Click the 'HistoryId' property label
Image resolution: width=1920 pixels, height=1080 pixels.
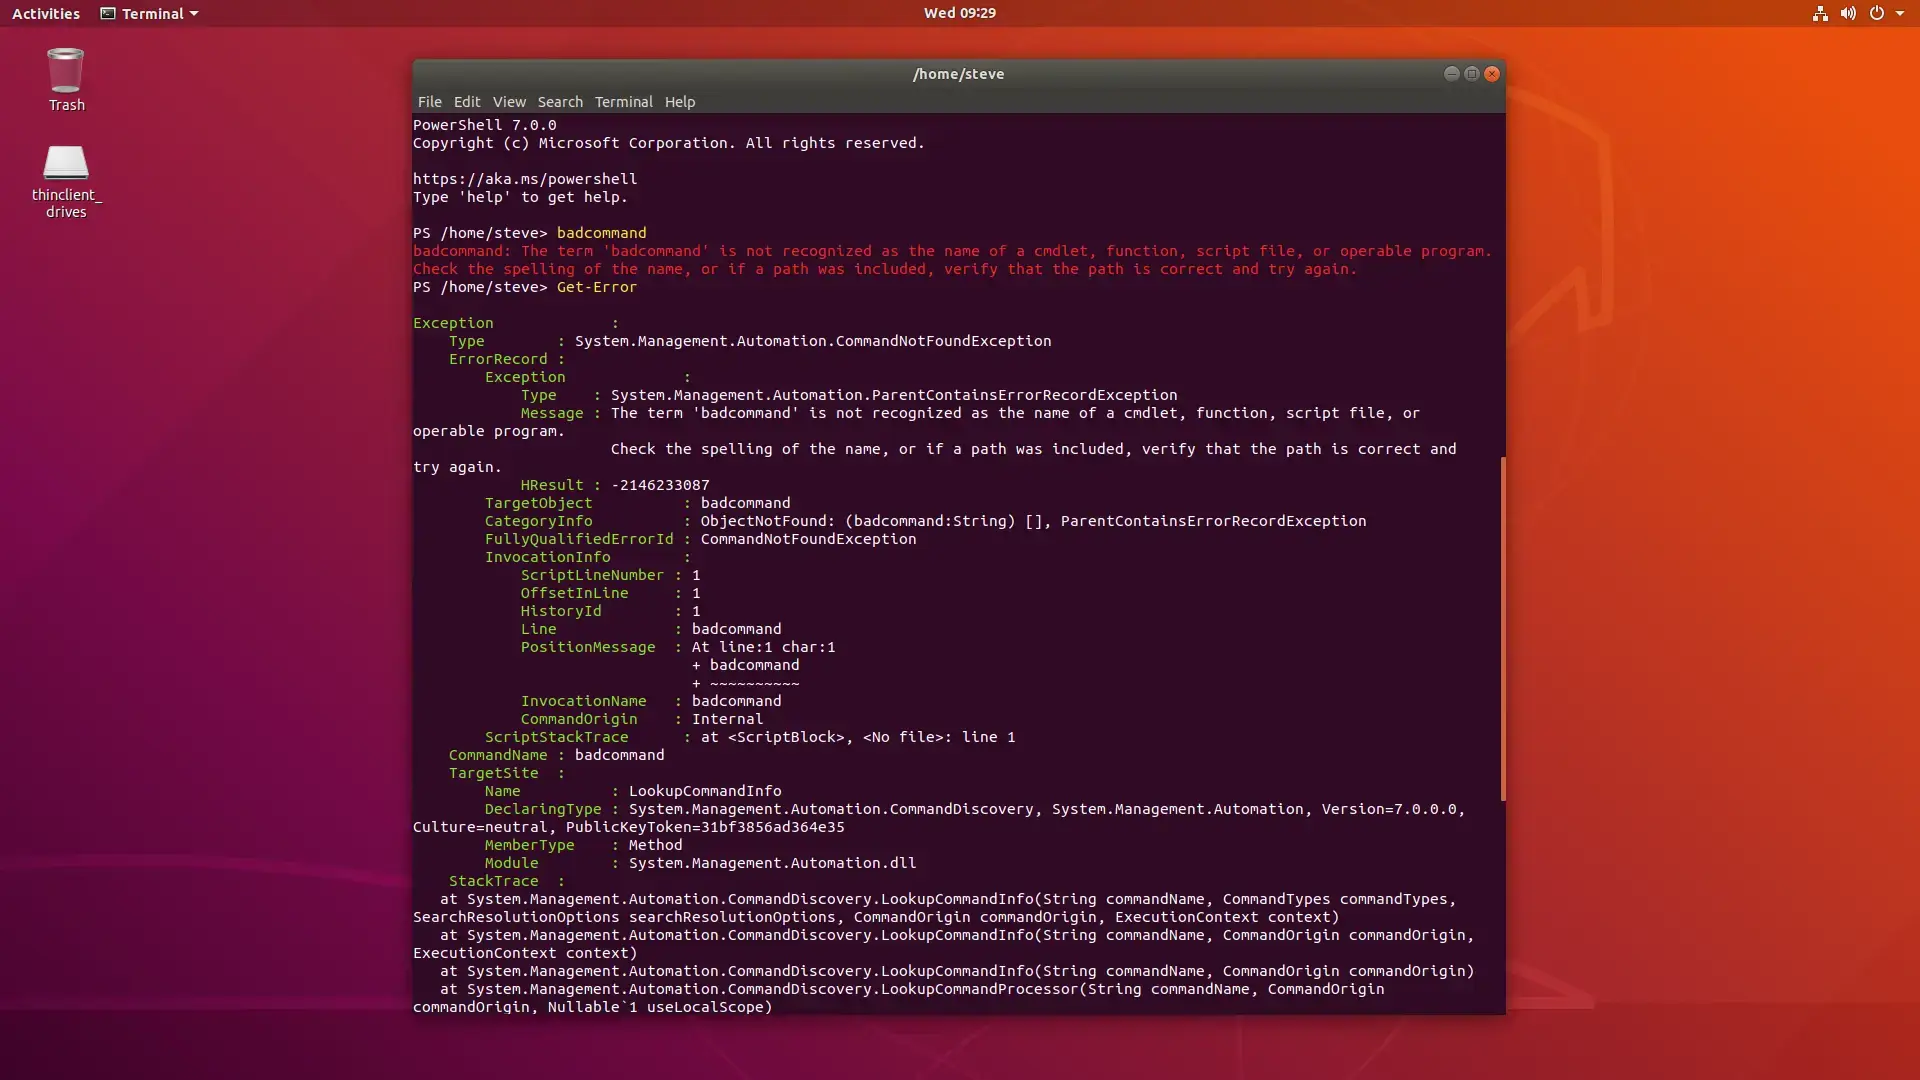(561, 611)
